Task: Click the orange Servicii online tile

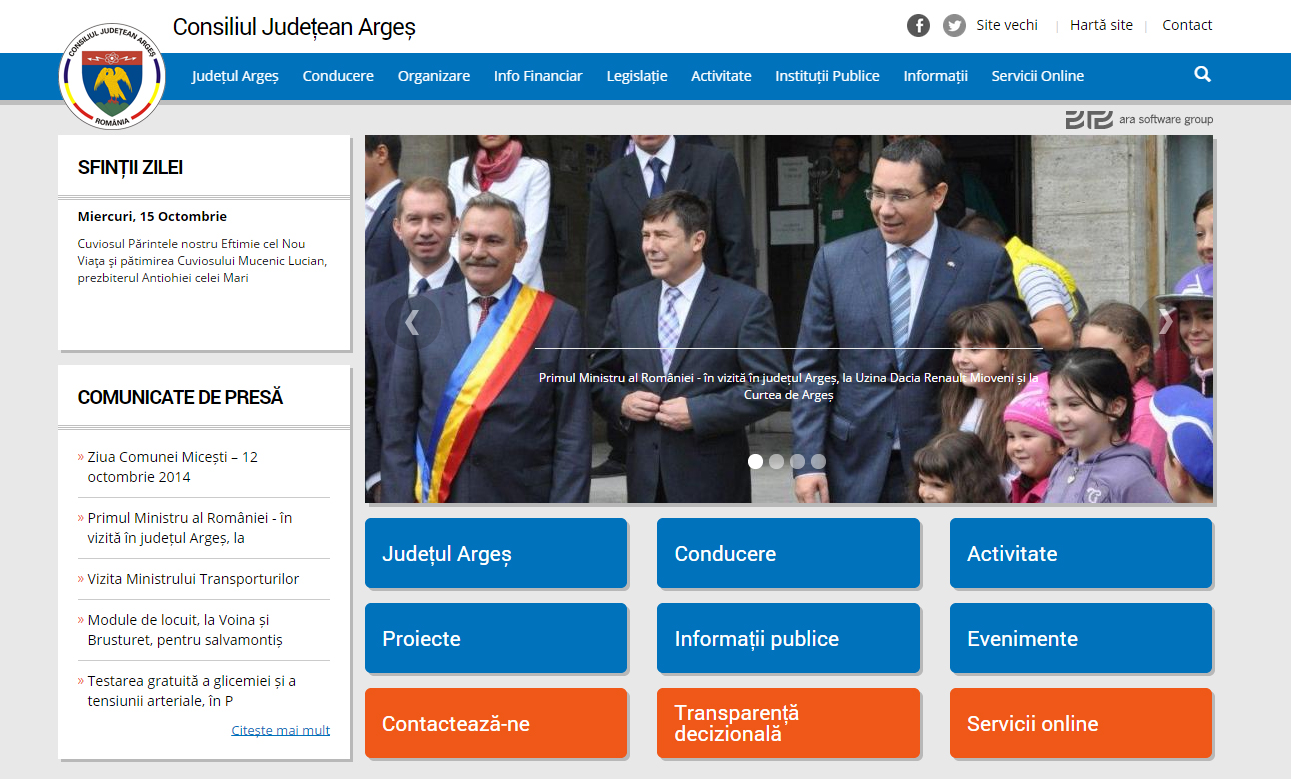Action: tap(1081, 723)
